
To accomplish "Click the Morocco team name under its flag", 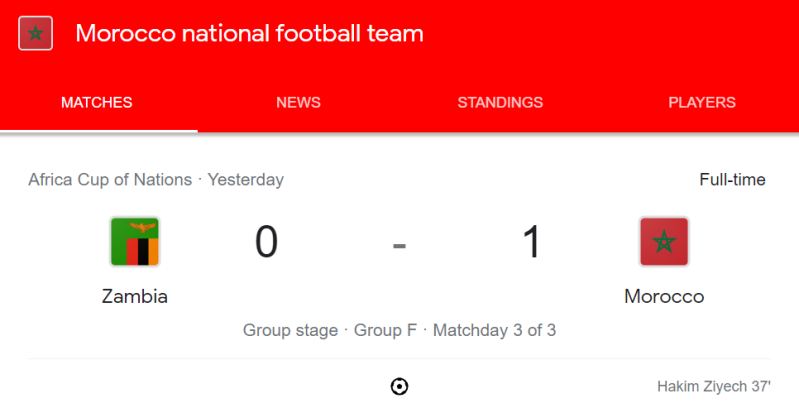I will click(664, 297).
